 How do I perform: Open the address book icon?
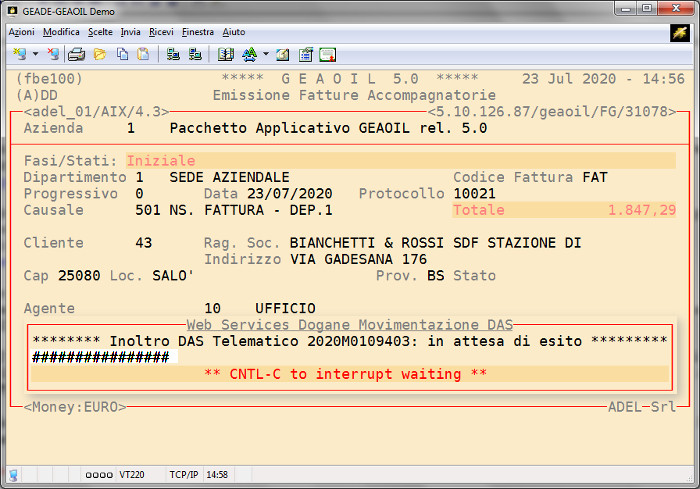click(x=225, y=54)
